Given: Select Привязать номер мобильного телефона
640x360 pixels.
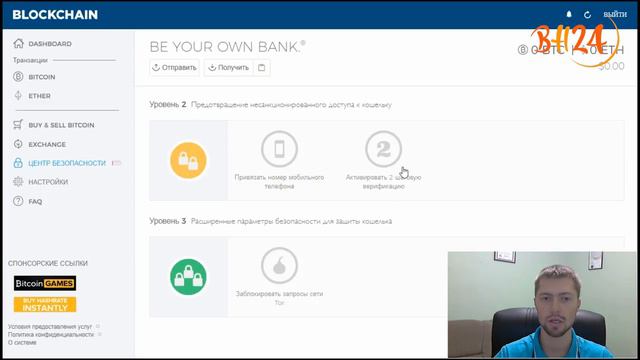Looking at the screenshot, I should (x=279, y=182).
